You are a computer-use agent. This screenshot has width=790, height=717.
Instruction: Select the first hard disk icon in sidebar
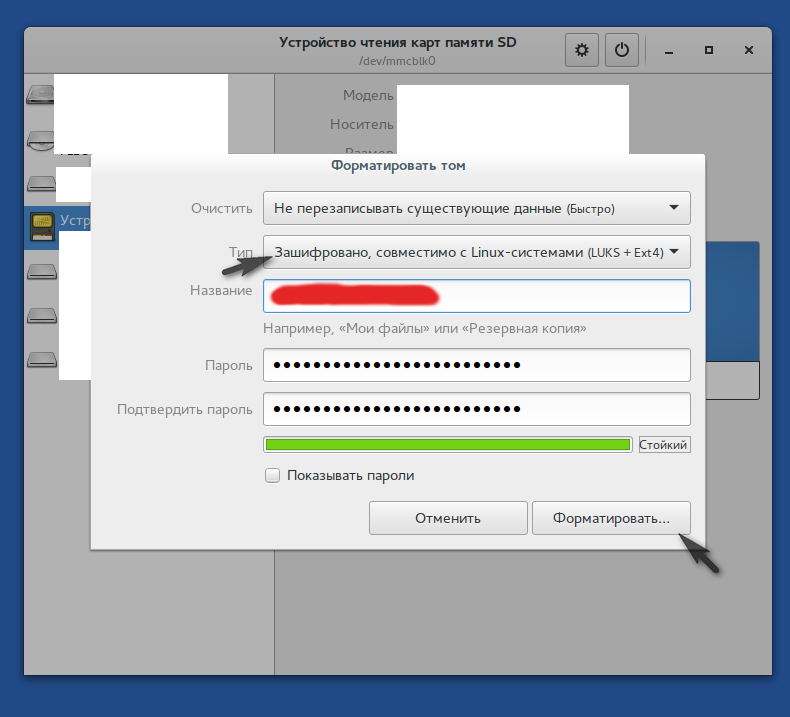pos(40,94)
